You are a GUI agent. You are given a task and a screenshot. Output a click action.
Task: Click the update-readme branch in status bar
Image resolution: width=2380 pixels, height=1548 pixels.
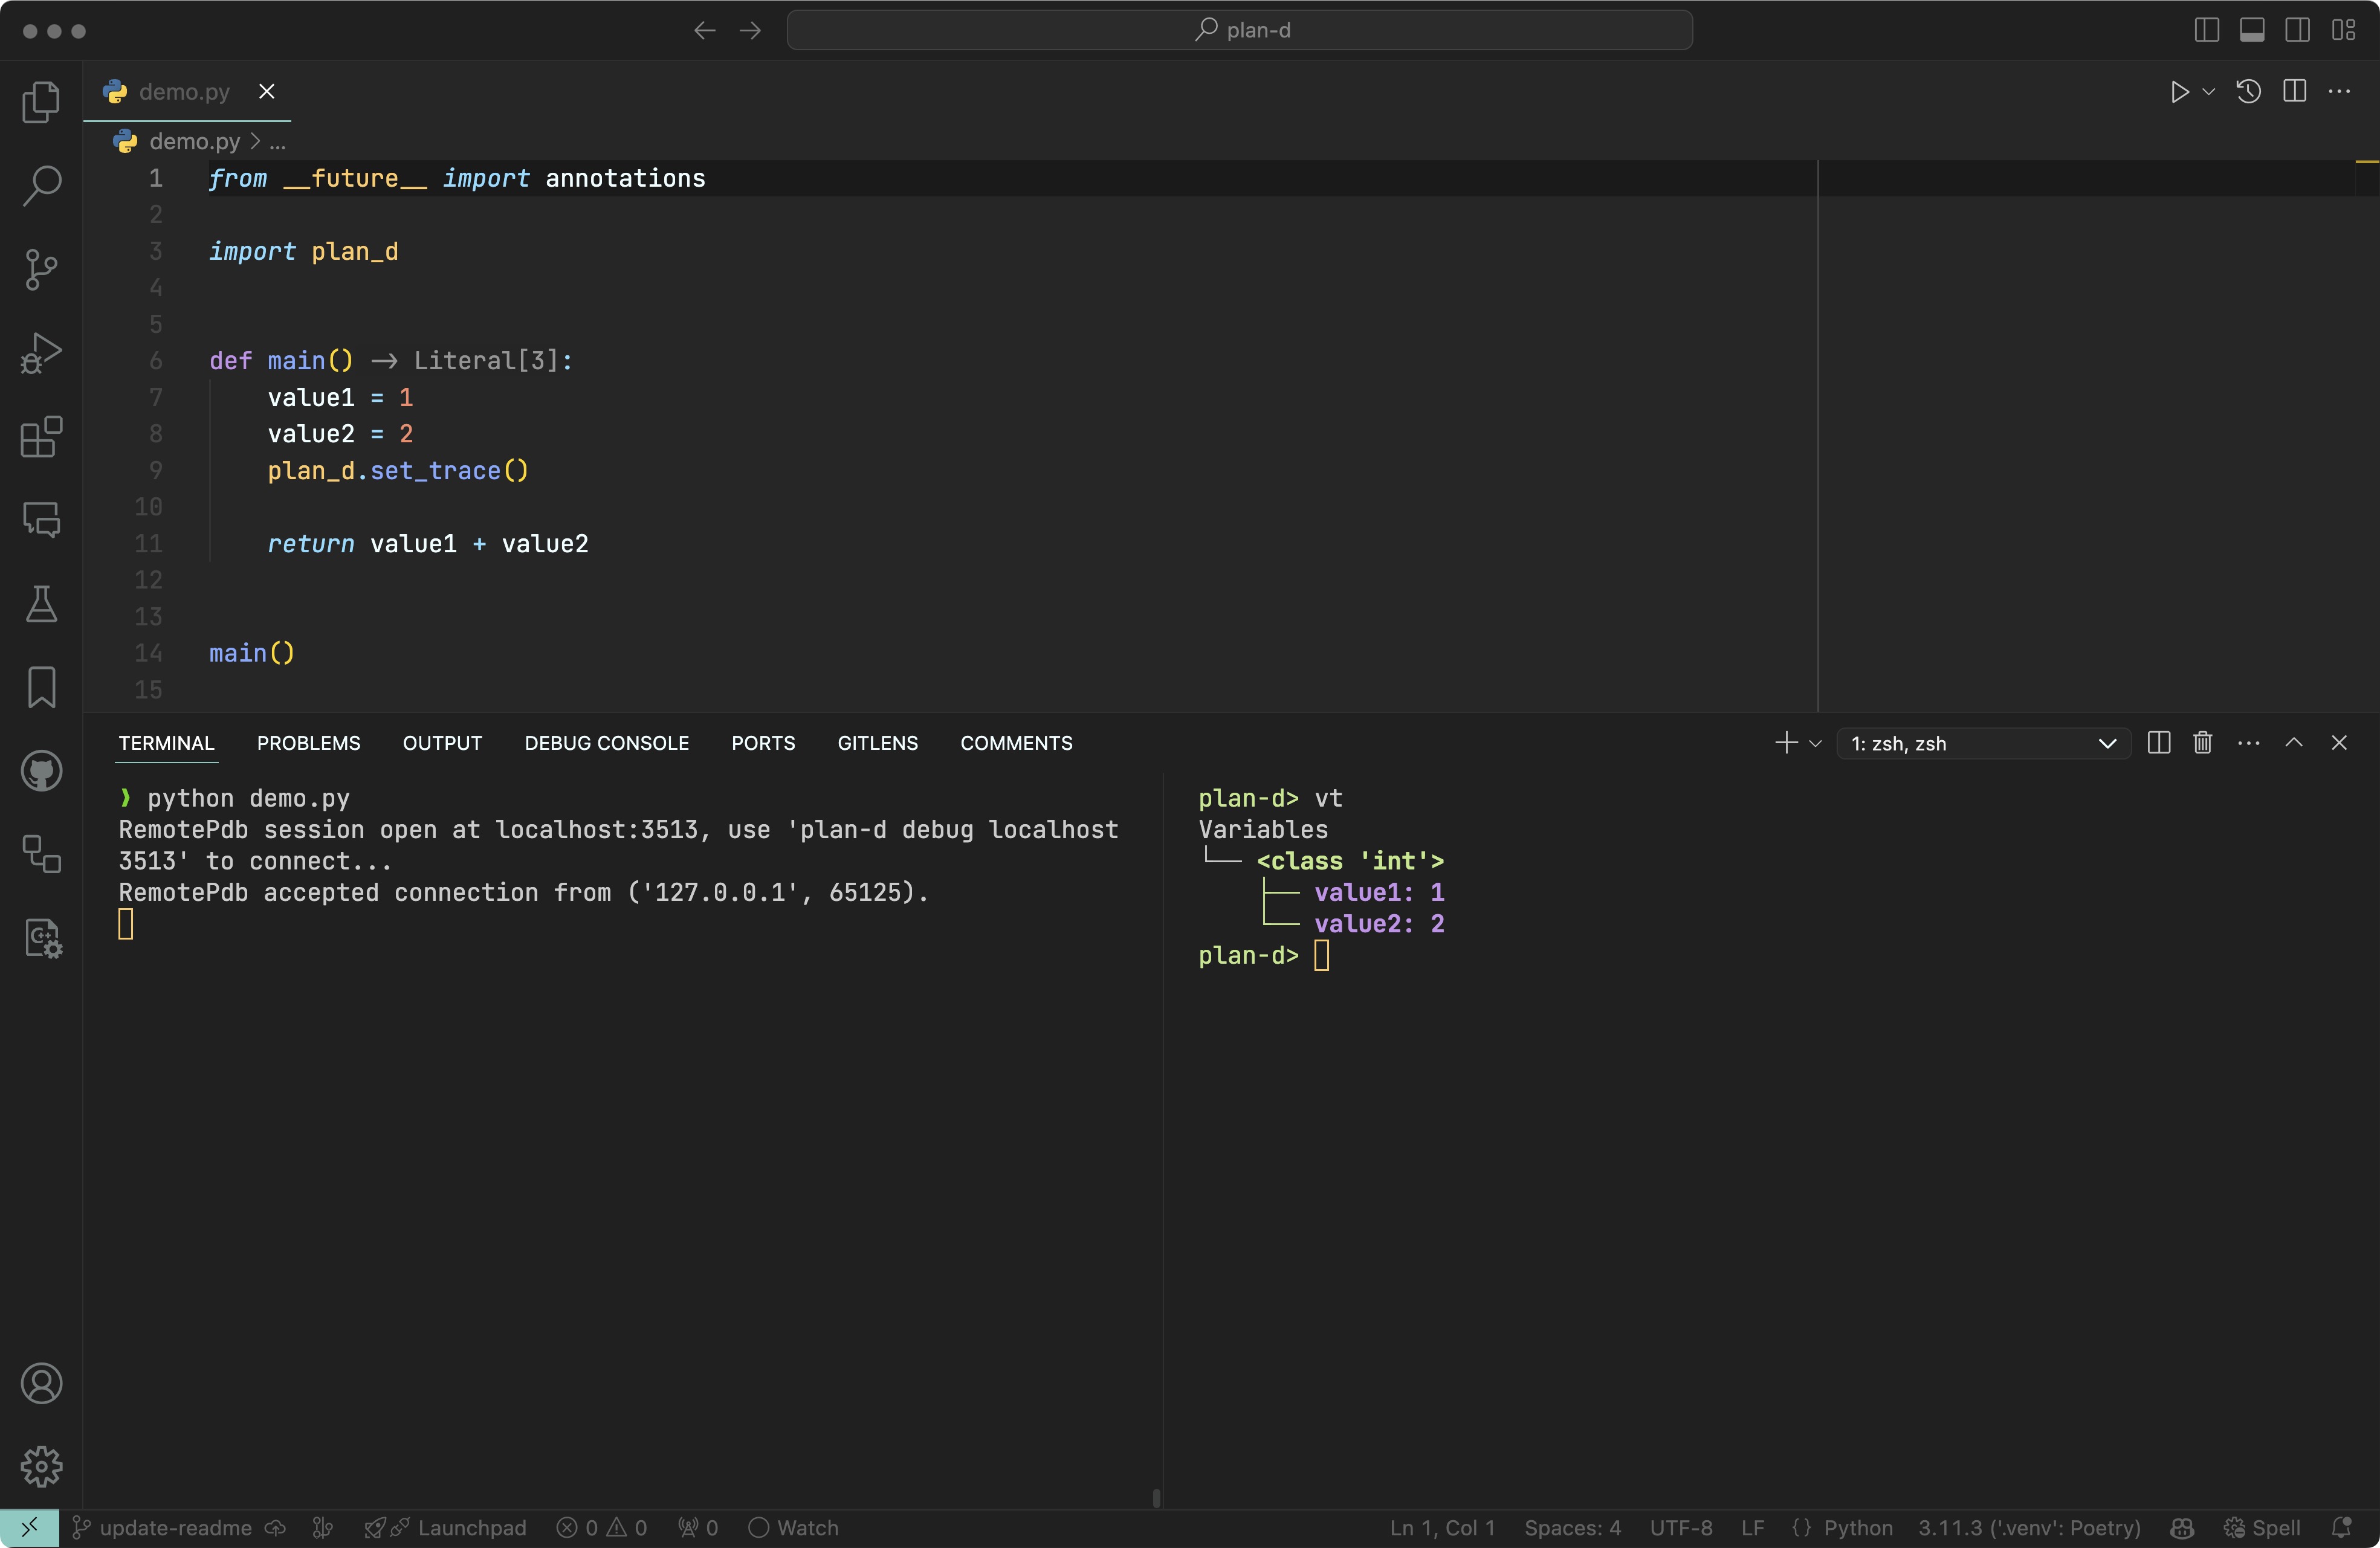coord(175,1528)
